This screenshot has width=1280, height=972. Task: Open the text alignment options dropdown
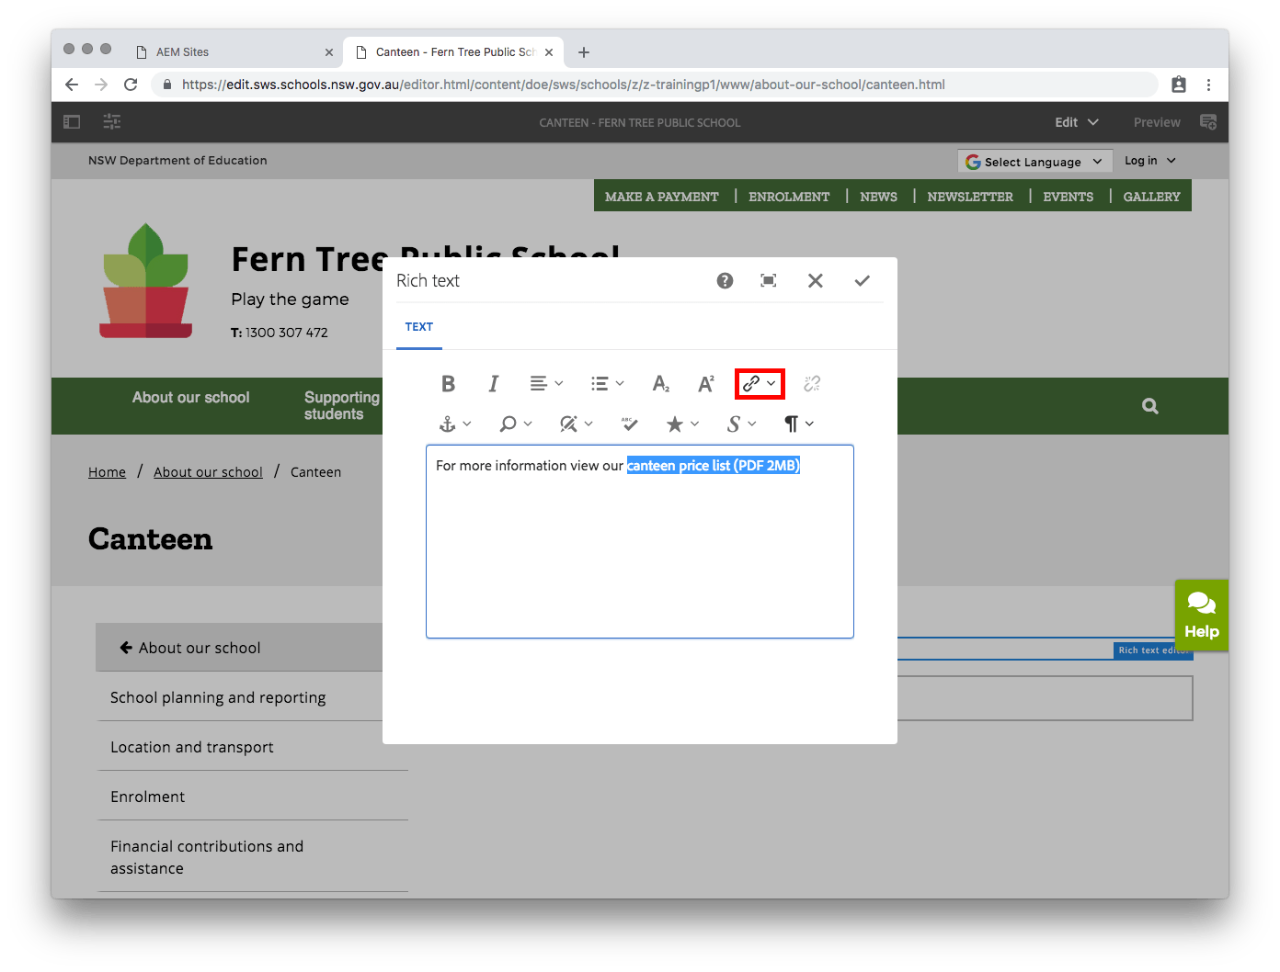[546, 384]
